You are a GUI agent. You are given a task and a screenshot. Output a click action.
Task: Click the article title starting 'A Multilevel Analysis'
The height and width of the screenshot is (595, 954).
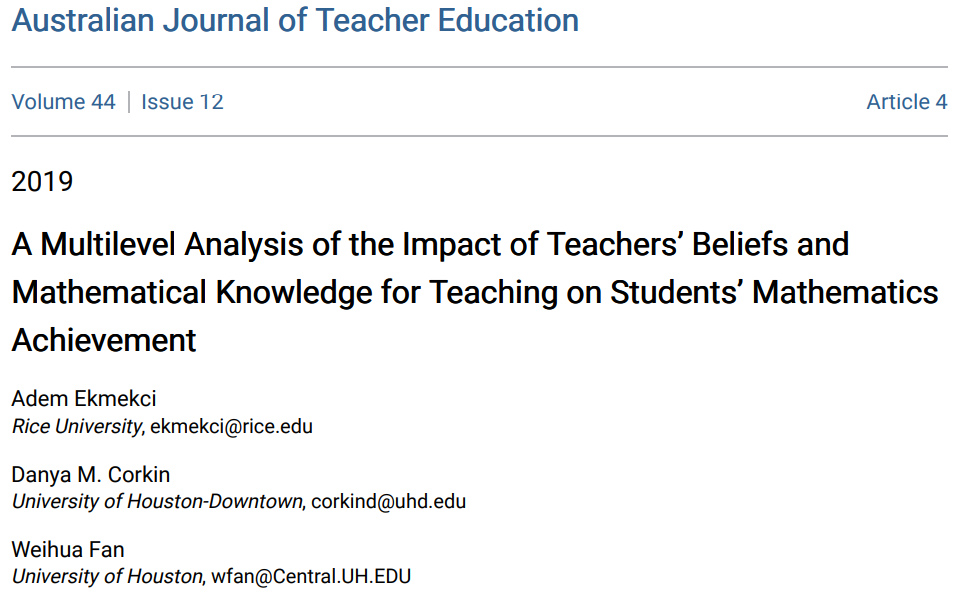475,292
